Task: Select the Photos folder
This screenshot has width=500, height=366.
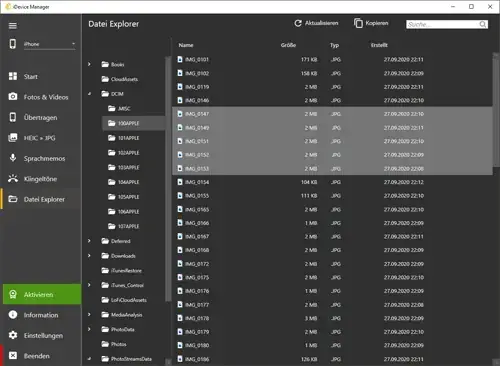Action: click(114, 344)
